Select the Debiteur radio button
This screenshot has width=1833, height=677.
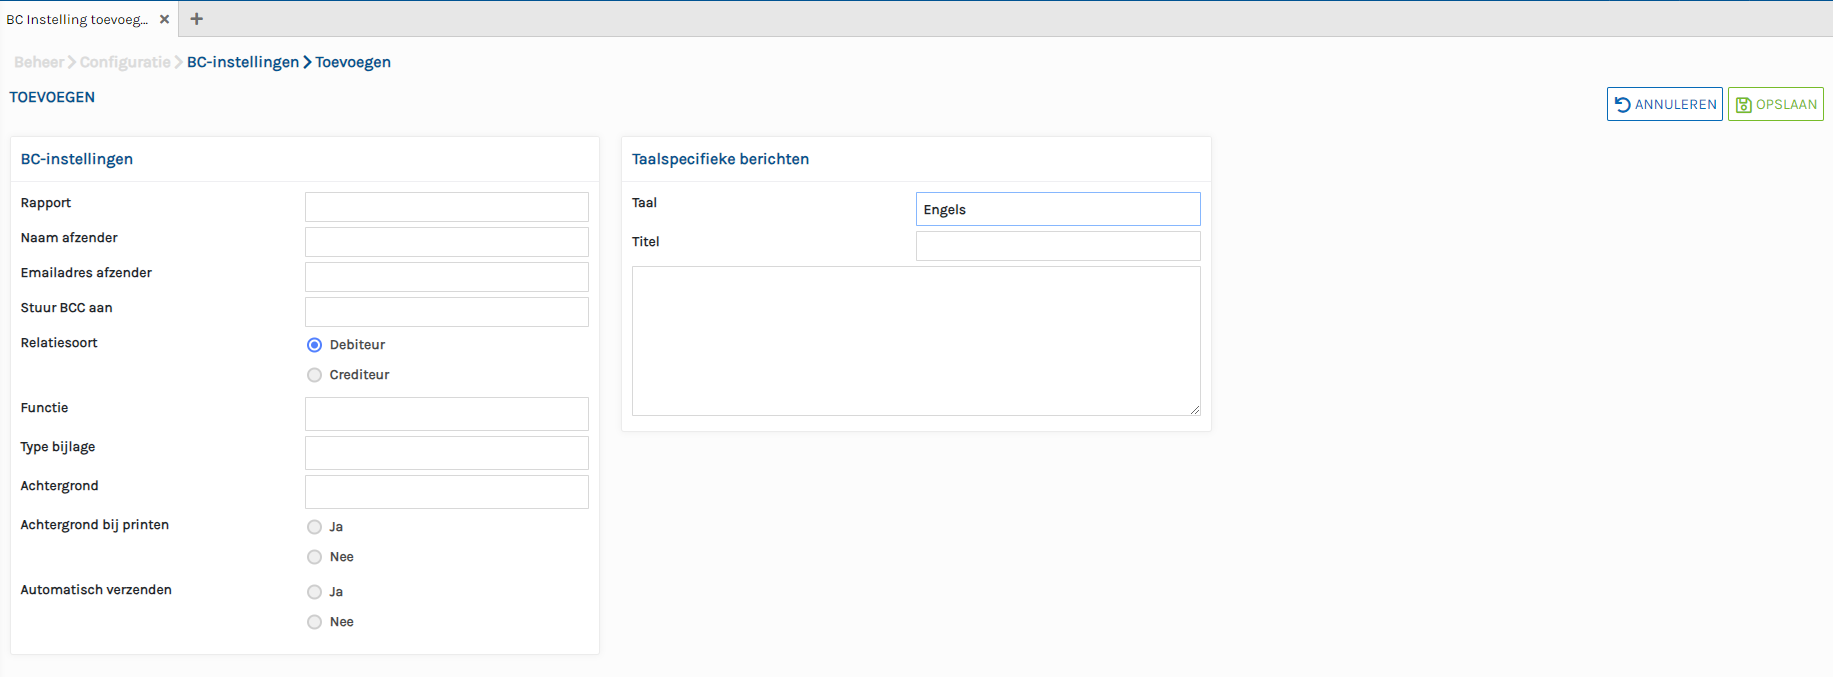[315, 345]
